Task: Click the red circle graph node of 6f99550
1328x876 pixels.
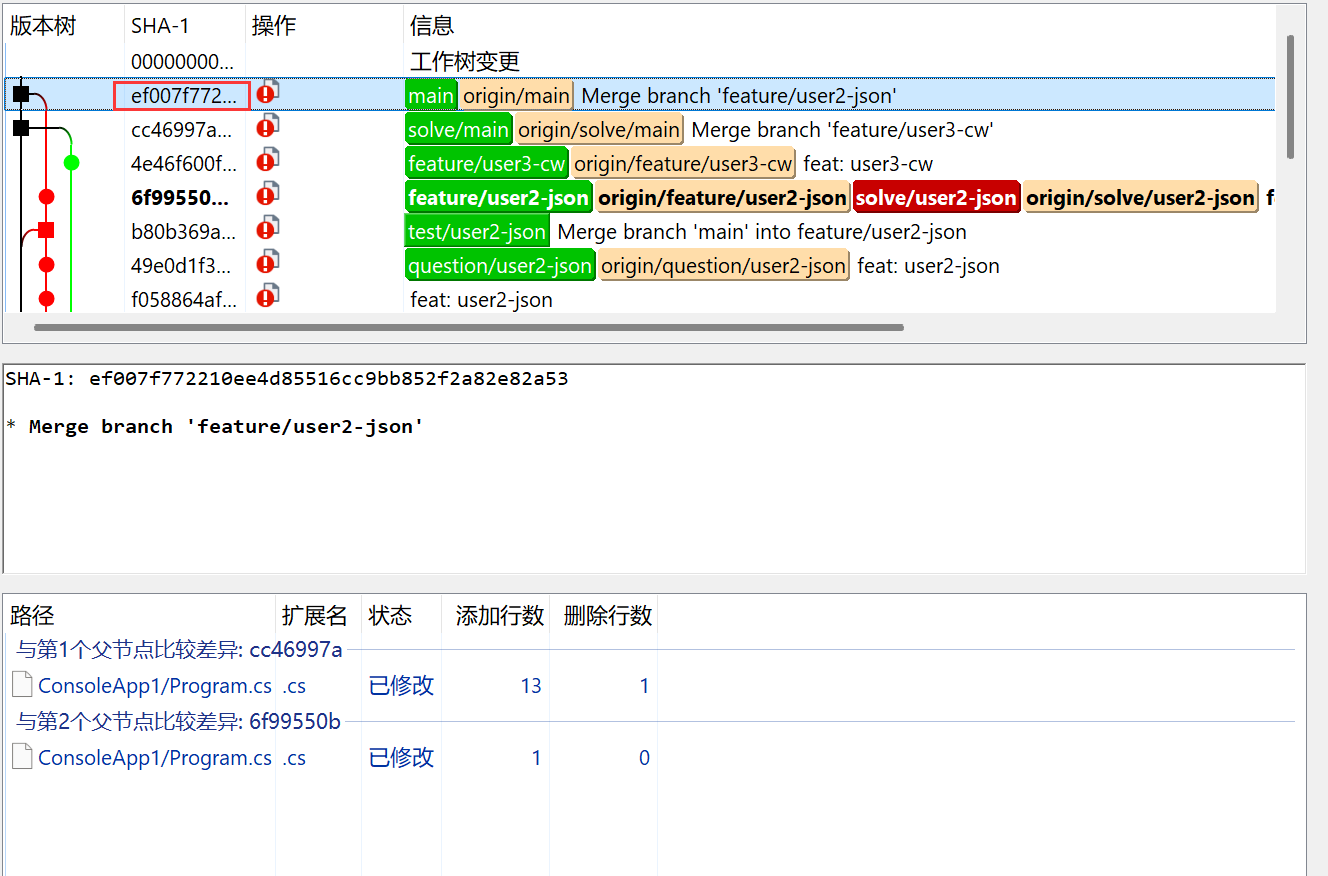Action: coord(46,196)
